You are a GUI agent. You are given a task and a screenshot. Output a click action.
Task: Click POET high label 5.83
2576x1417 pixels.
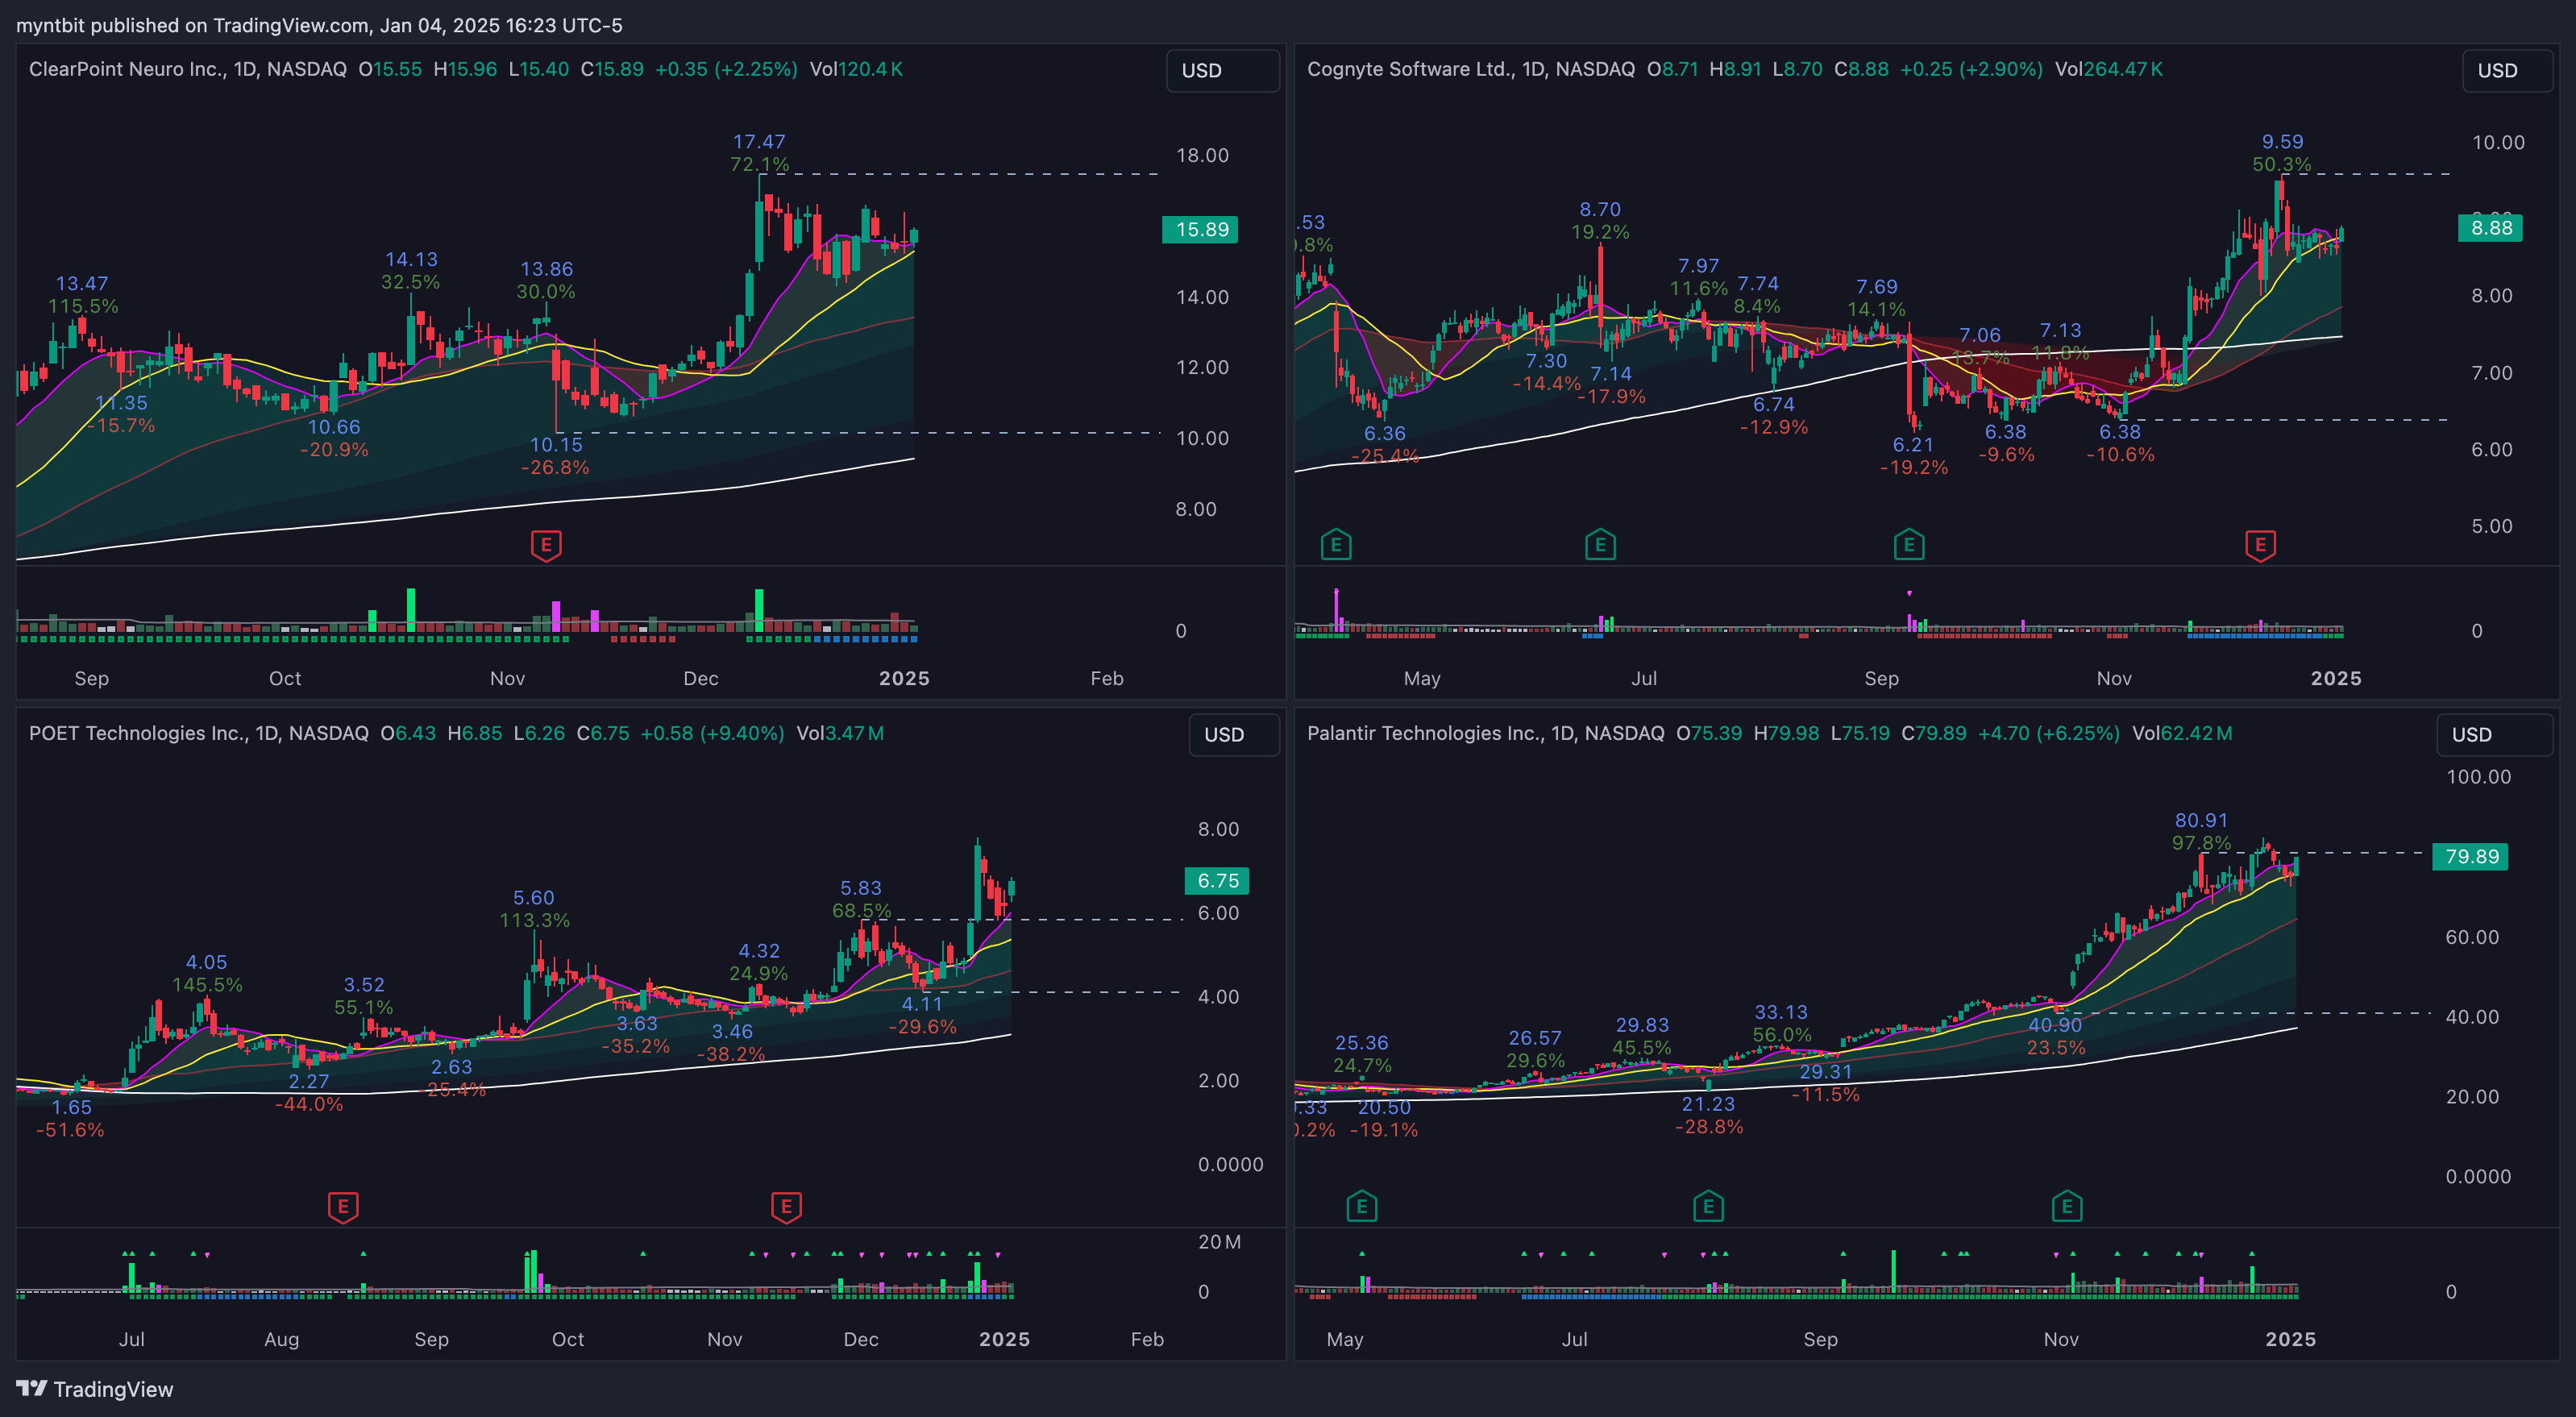tap(861, 888)
